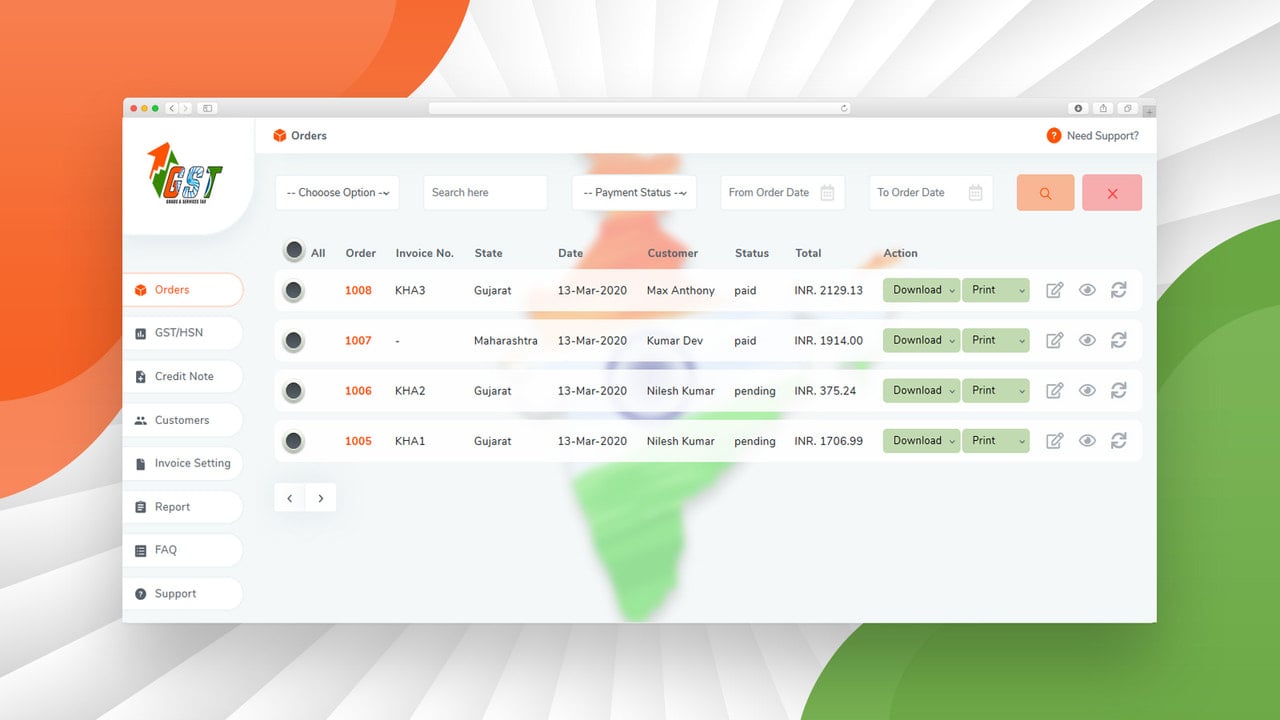Click the Need Support question mark icon
This screenshot has height=720, width=1280.
[1053, 136]
